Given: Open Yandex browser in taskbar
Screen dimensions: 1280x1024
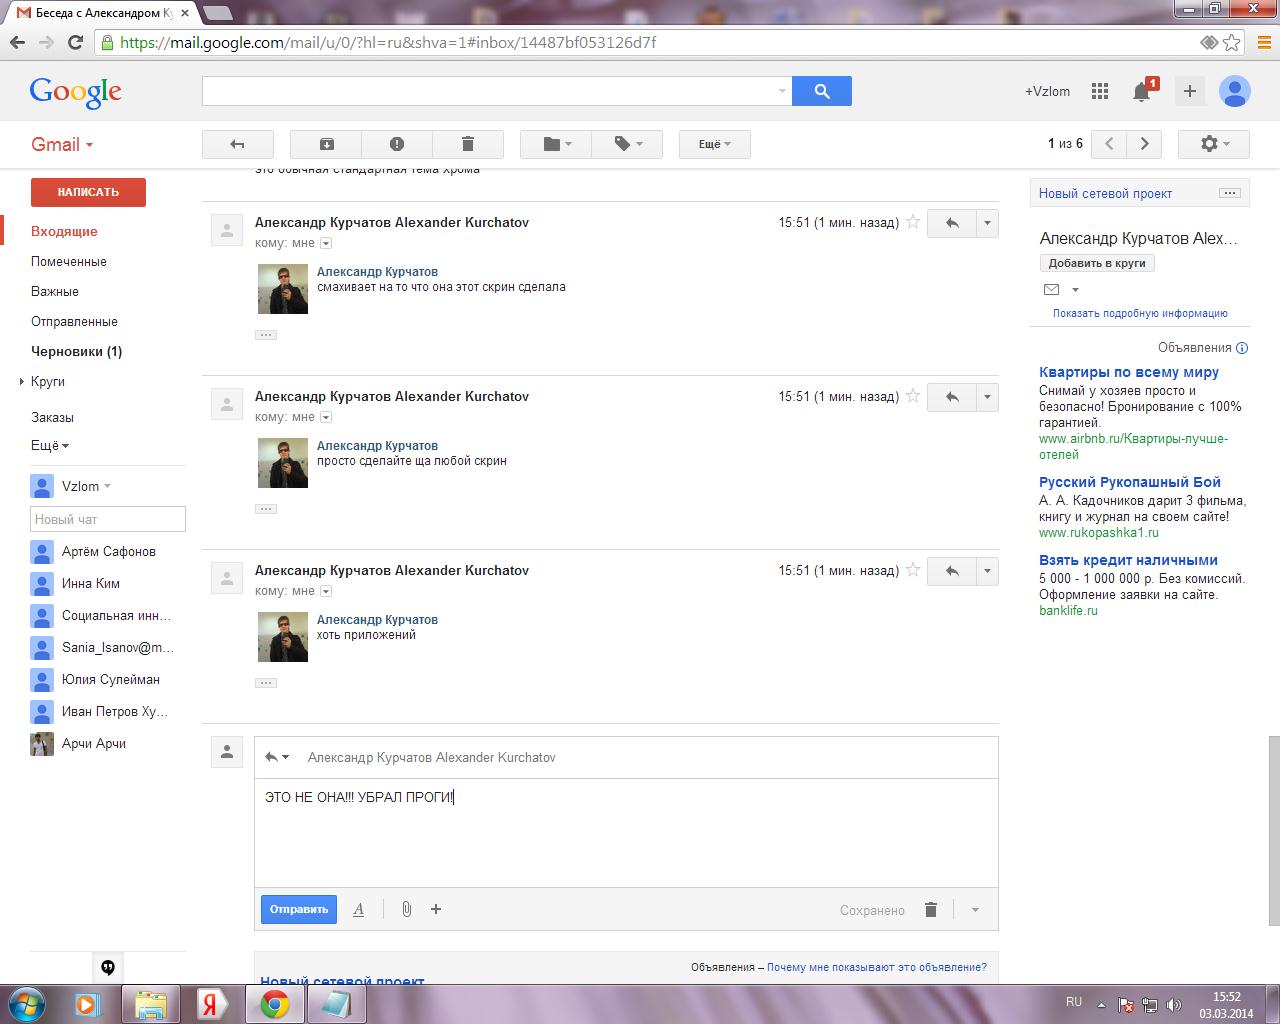Looking at the screenshot, I should pos(210,1004).
